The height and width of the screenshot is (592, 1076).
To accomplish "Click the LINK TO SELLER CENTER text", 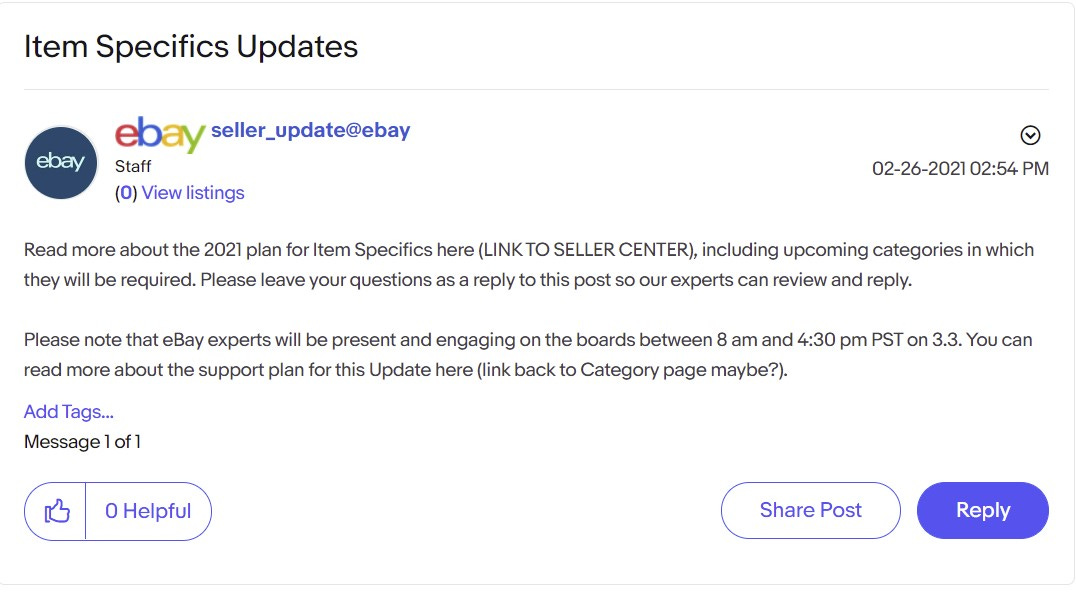I will pos(587,250).
